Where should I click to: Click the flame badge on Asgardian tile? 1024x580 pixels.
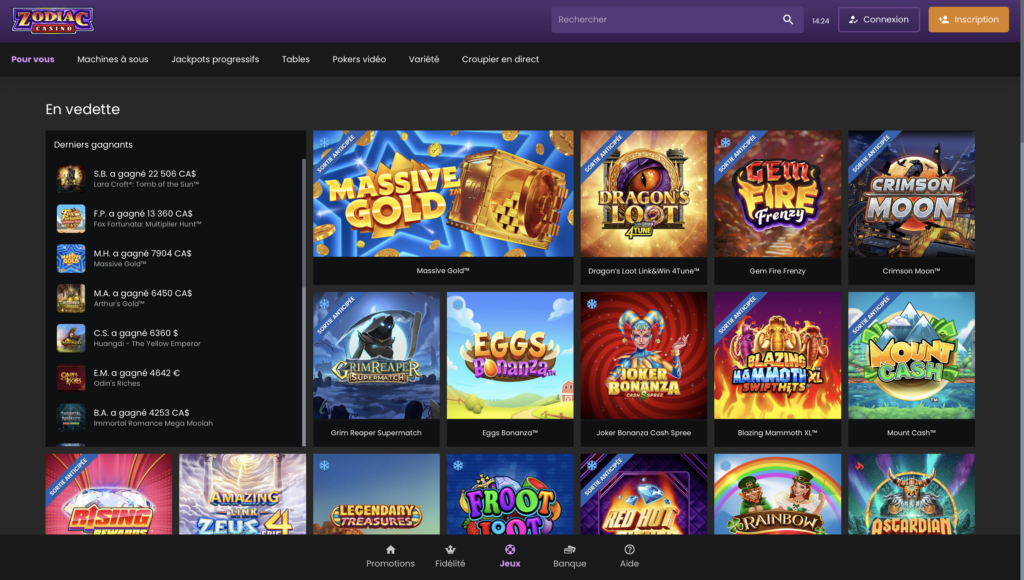click(x=859, y=466)
